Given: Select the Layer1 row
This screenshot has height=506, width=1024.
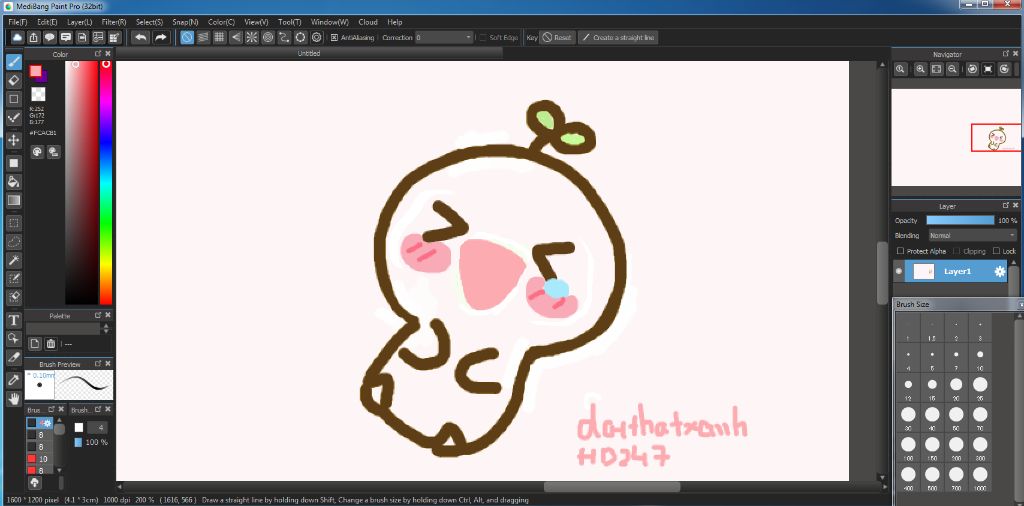Looking at the screenshot, I should (955, 272).
